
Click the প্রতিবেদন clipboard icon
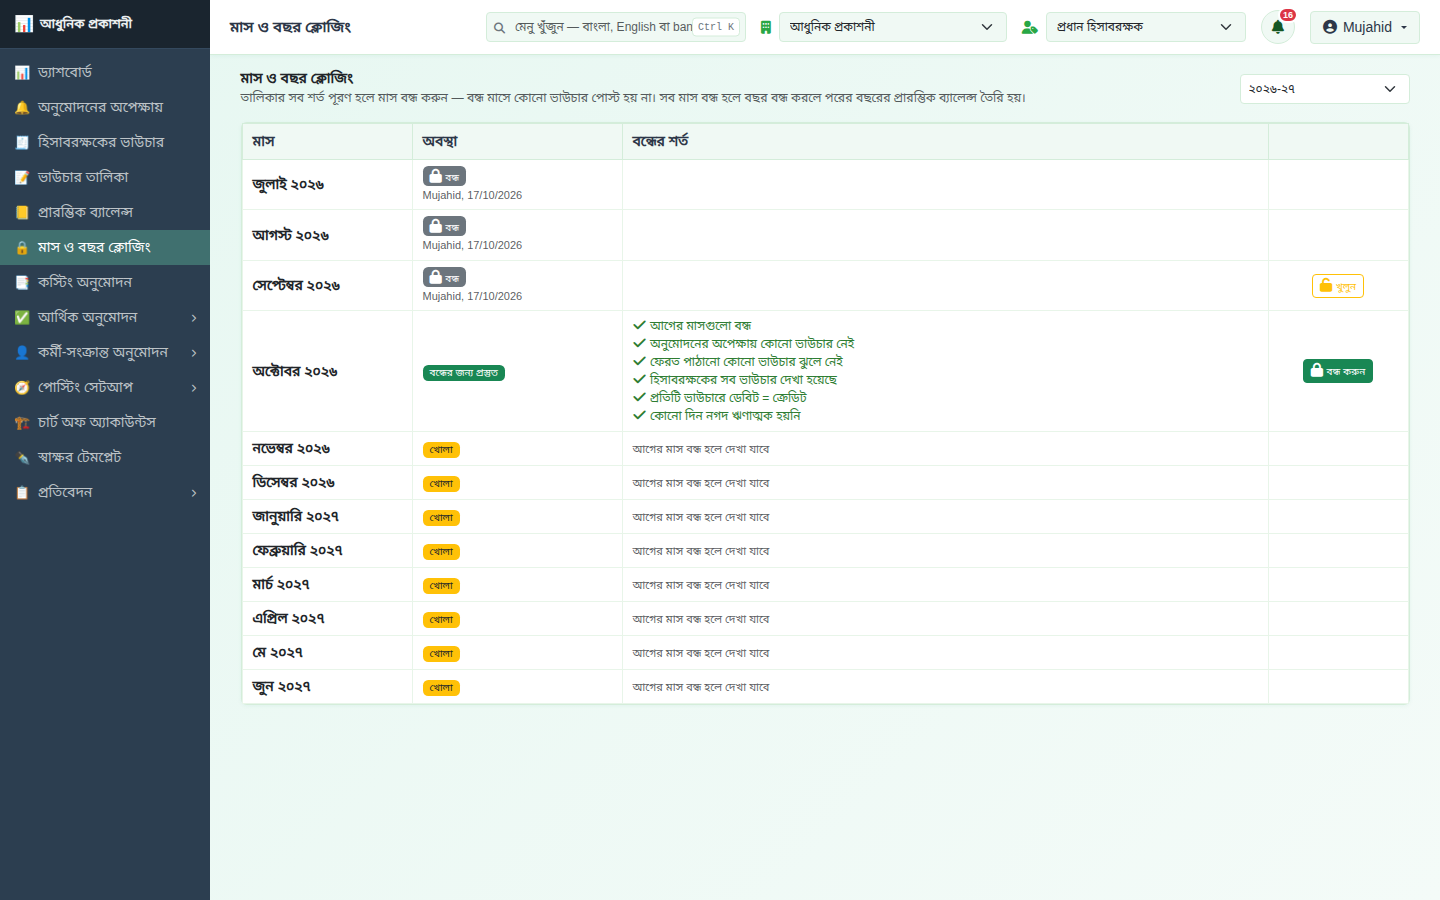(22, 493)
